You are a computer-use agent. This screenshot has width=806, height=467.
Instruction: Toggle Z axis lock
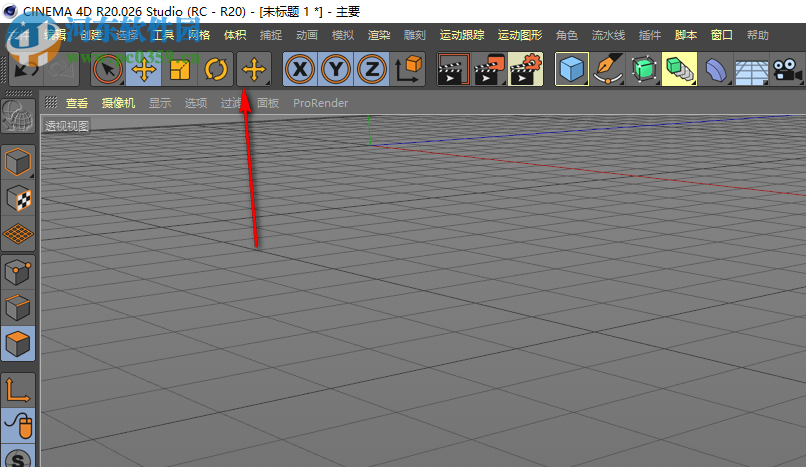point(372,69)
